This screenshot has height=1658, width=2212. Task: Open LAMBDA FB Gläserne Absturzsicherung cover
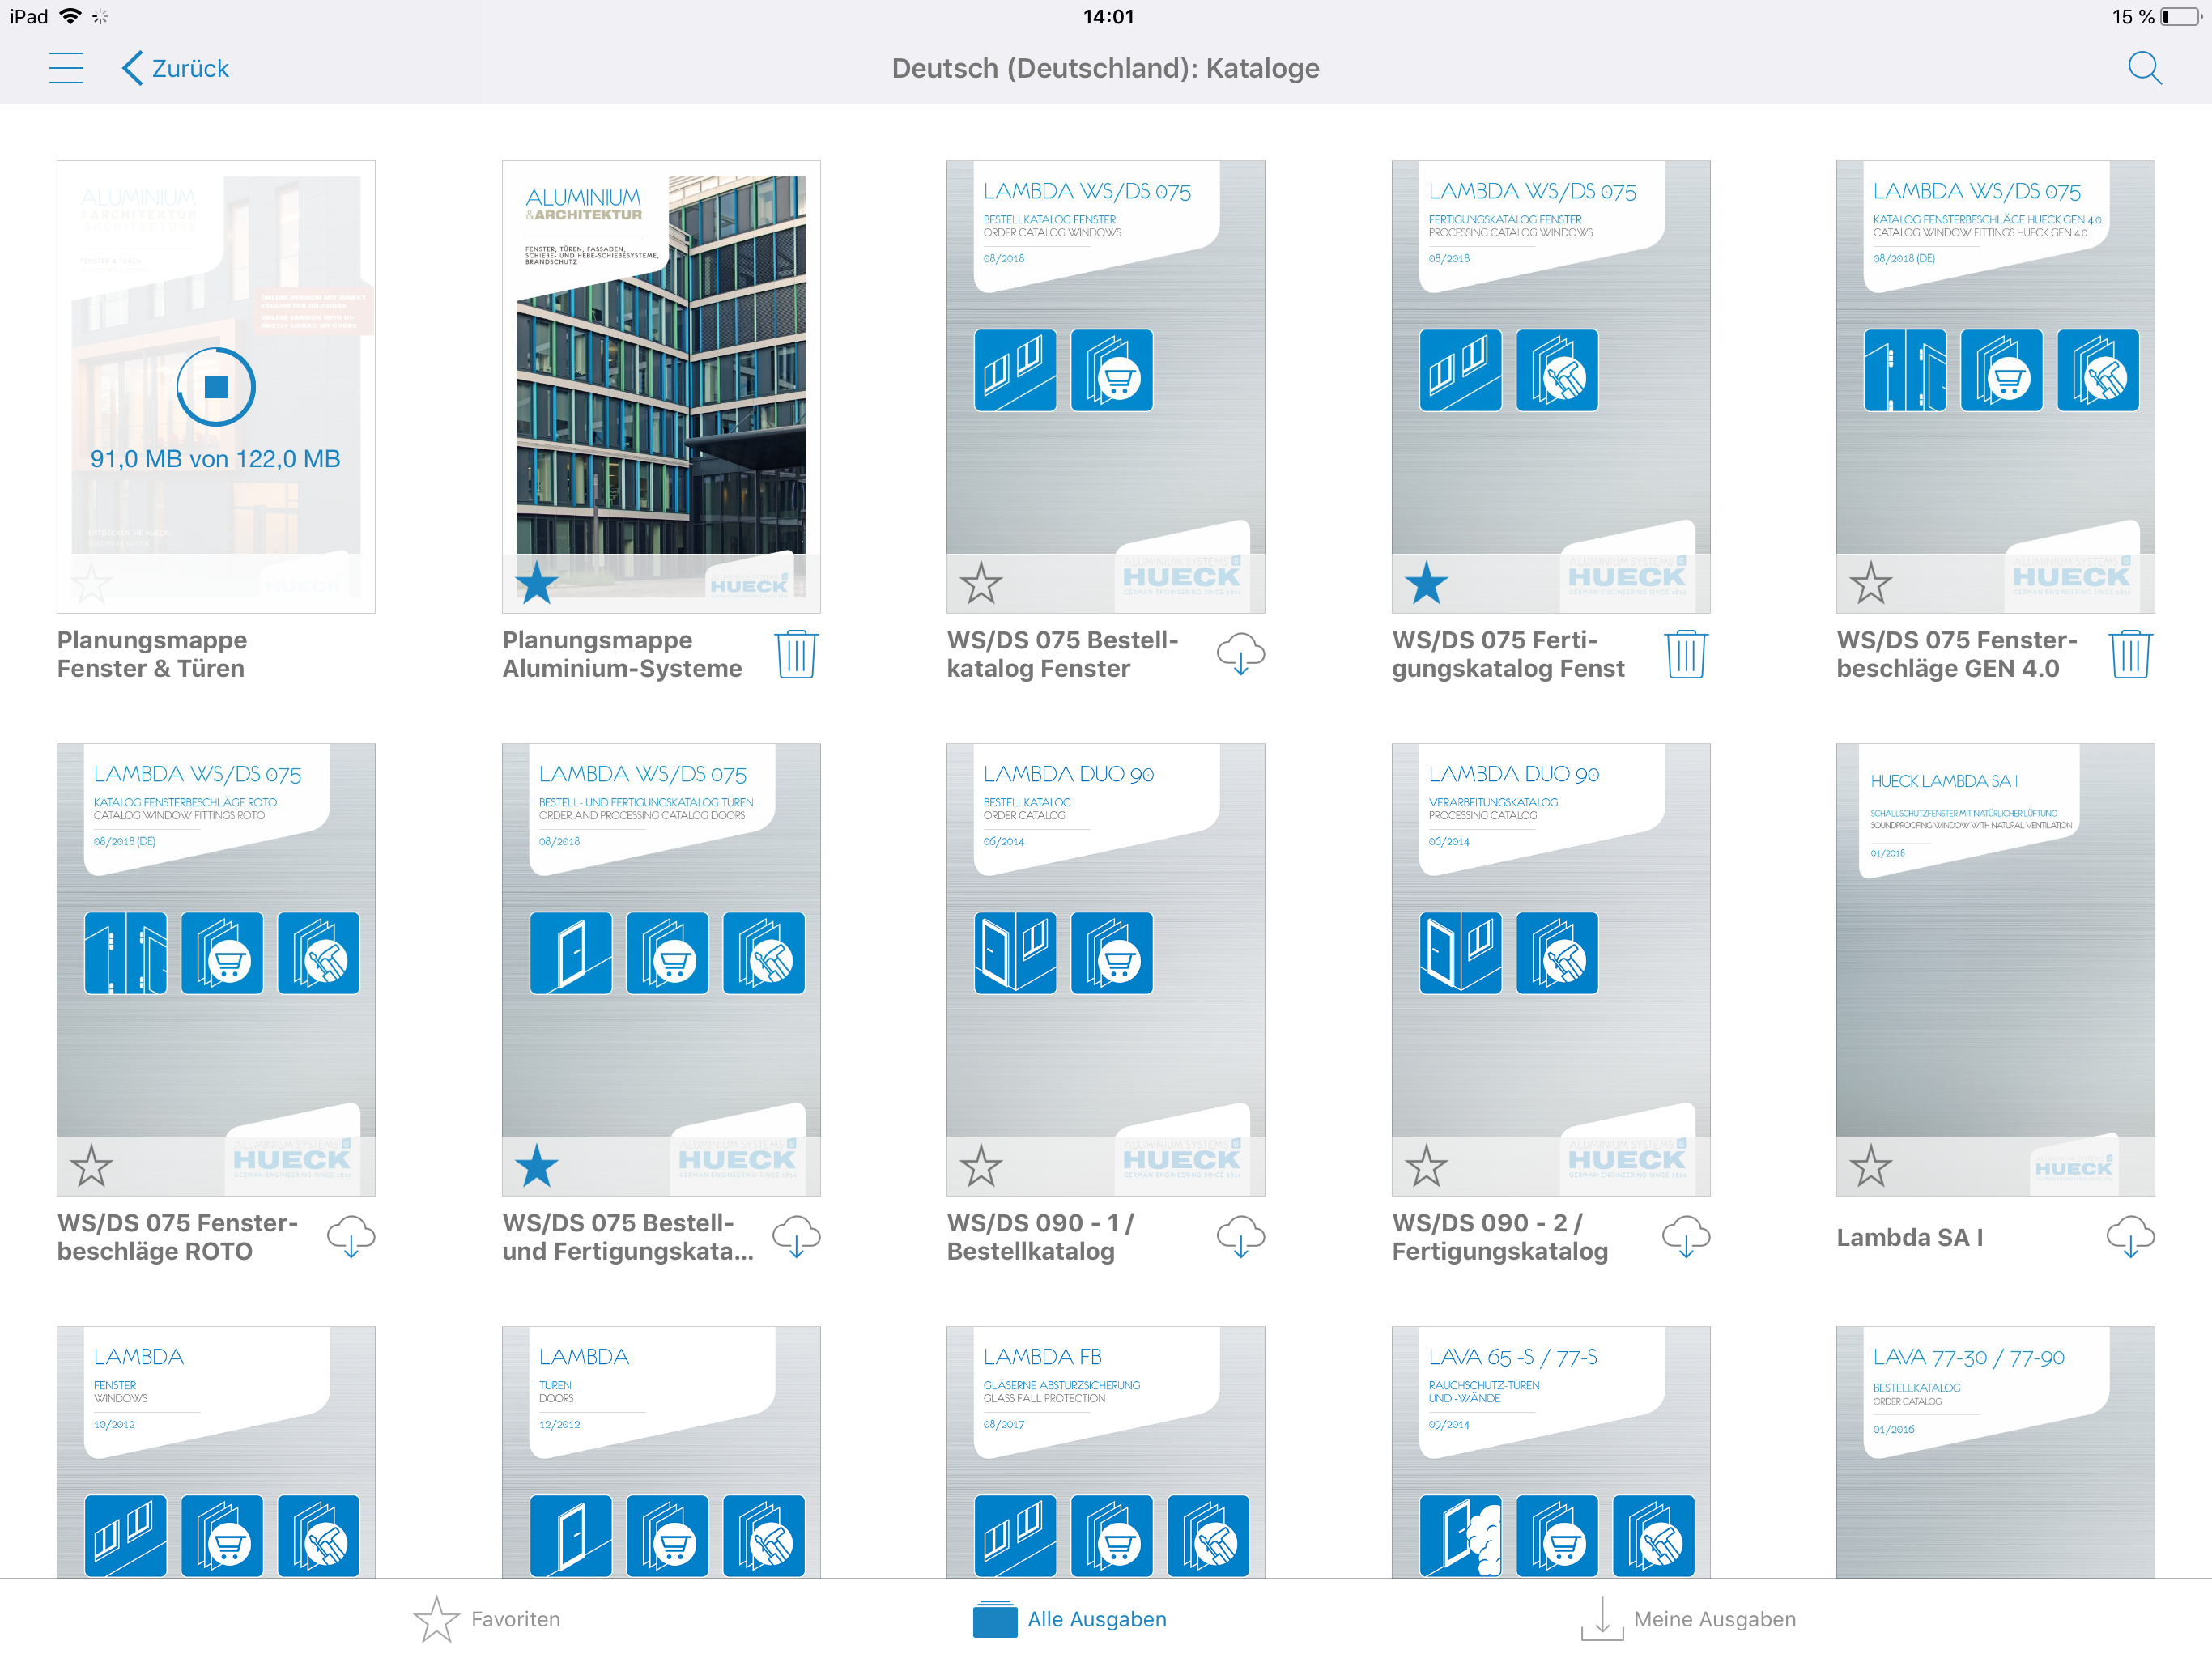coord(1106,1452)
